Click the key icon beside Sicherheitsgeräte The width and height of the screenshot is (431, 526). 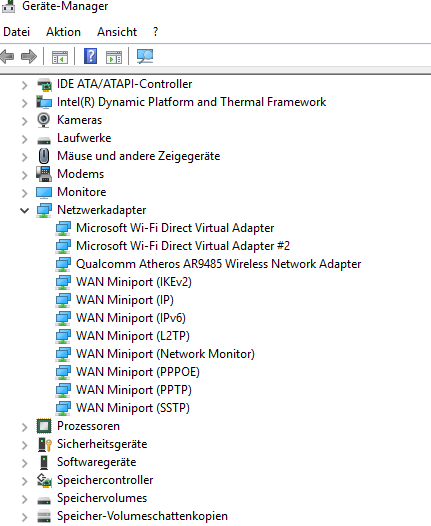pos(45,444)
